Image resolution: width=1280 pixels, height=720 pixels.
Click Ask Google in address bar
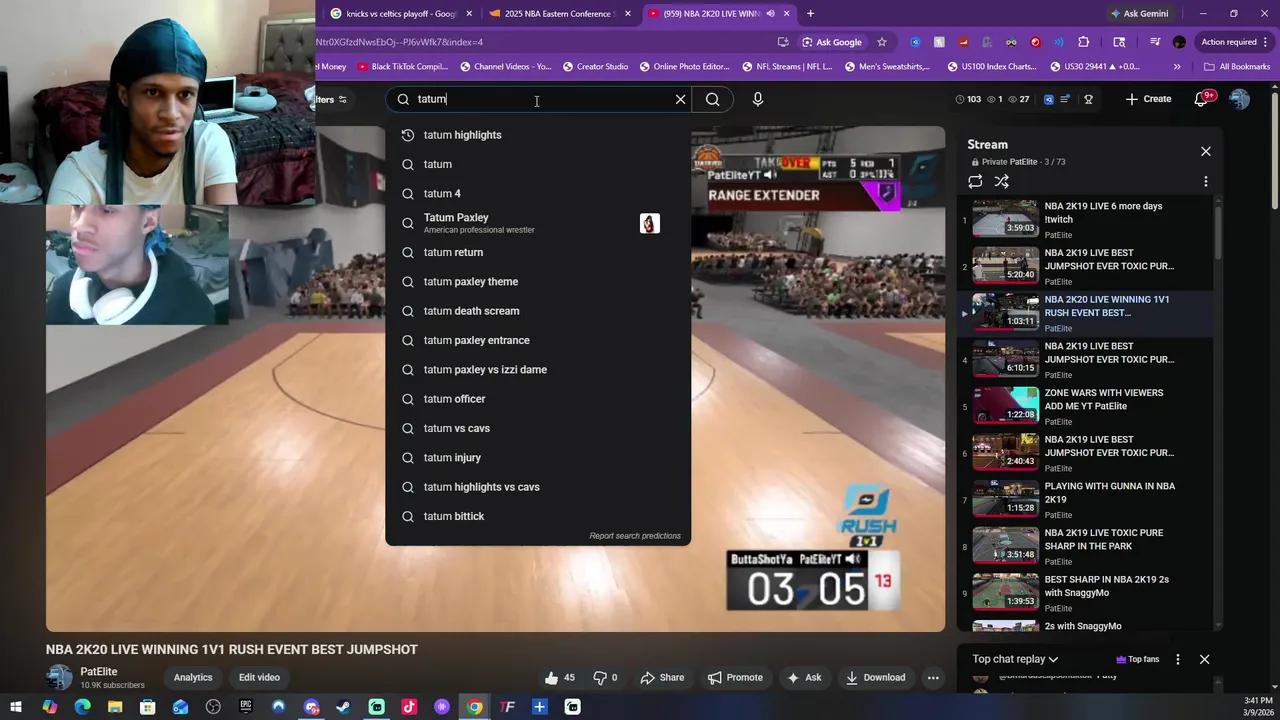pos(831,42)
